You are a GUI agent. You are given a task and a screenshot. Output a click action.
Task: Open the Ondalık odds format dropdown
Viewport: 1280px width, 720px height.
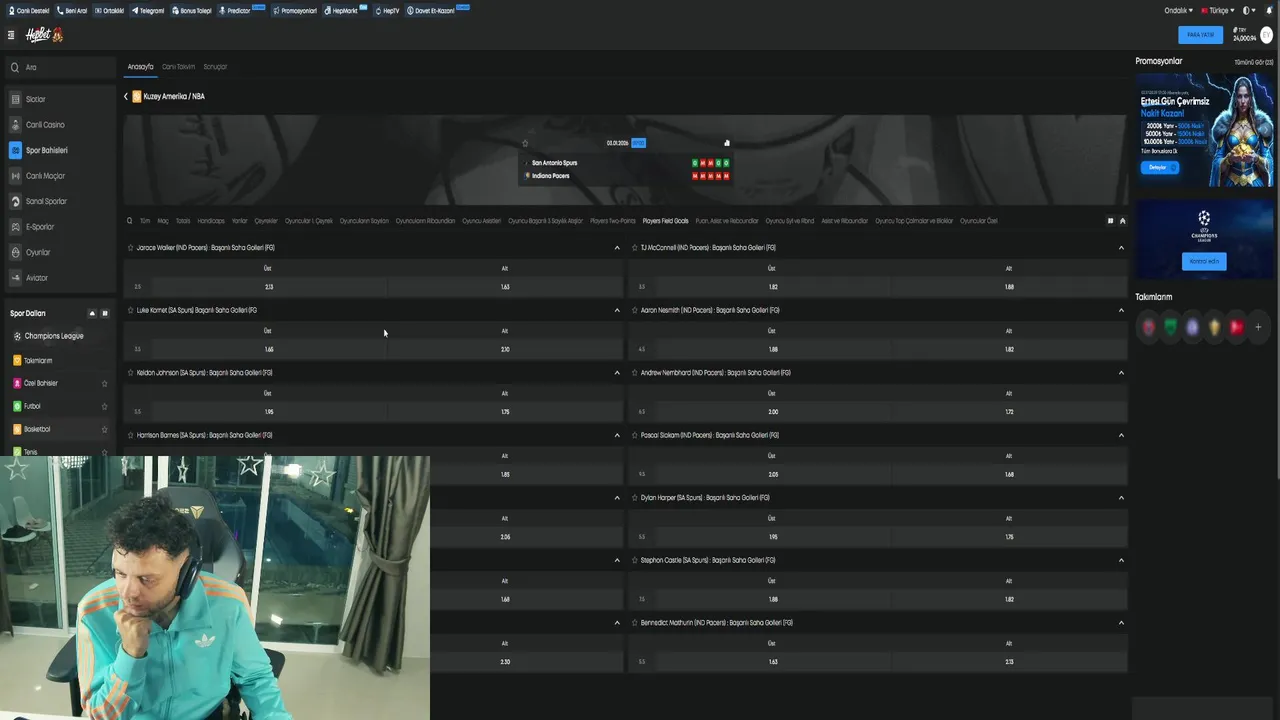pos(1179,10)
